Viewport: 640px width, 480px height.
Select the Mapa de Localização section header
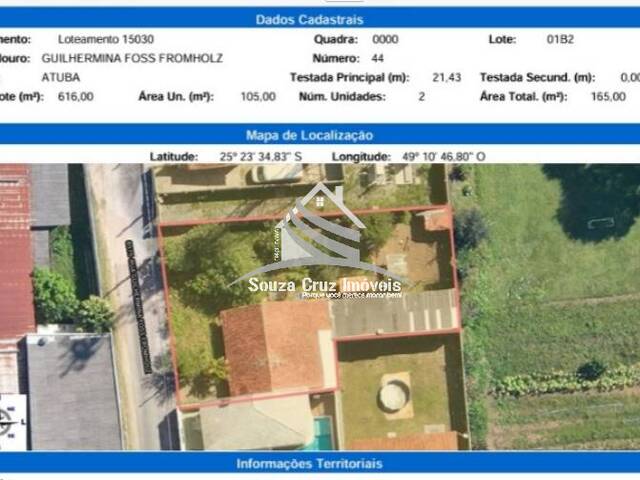310,135
